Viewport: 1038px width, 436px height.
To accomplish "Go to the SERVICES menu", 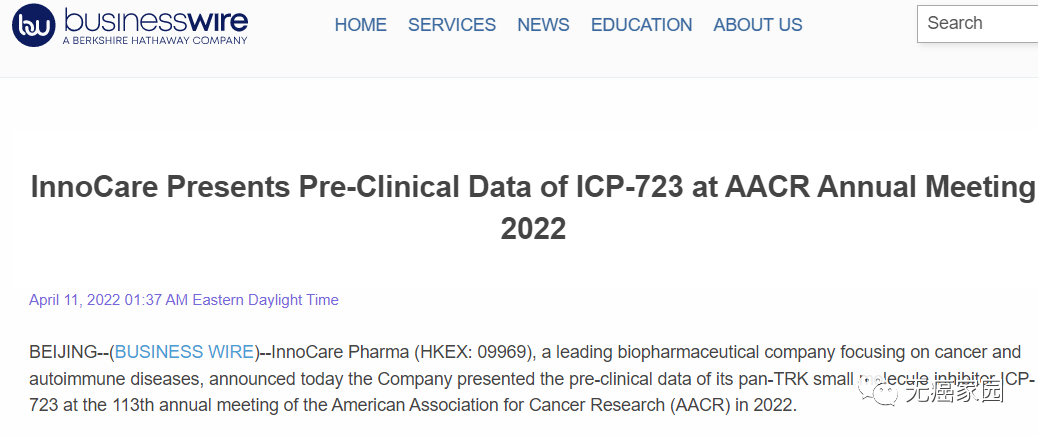I will 452,25.
